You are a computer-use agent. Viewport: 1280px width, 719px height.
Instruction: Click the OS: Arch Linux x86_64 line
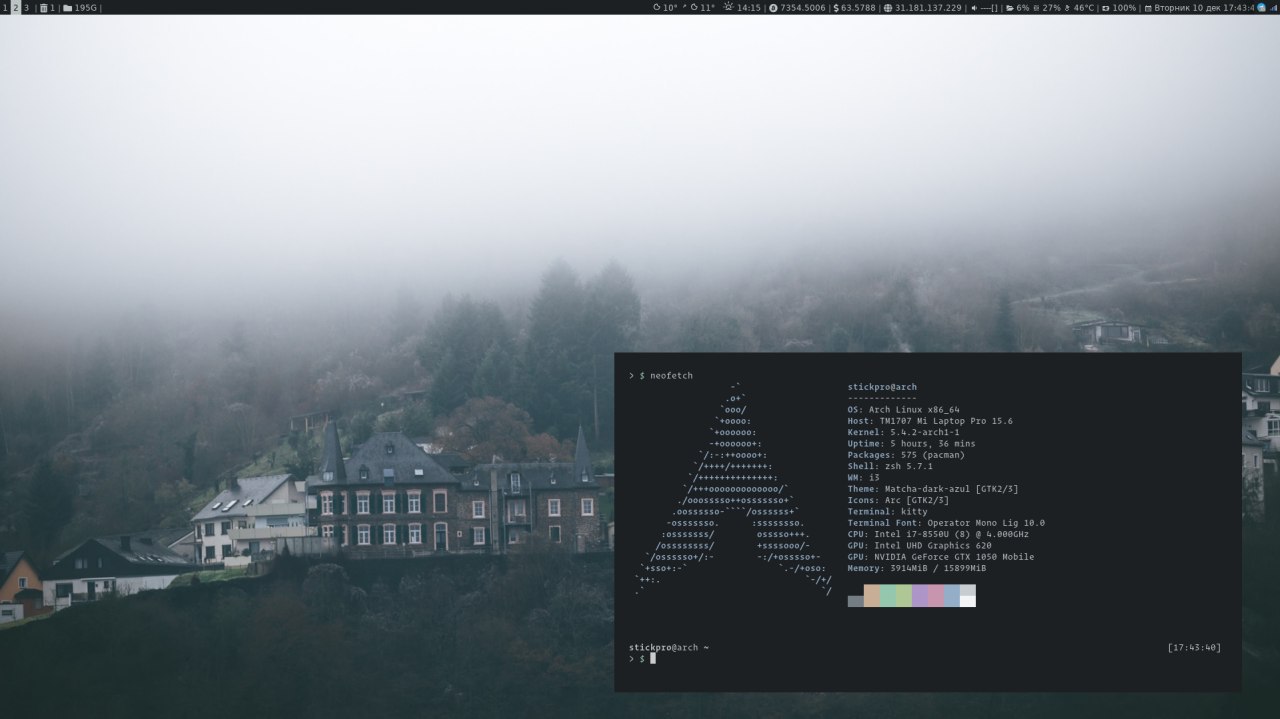click(903, 410)
